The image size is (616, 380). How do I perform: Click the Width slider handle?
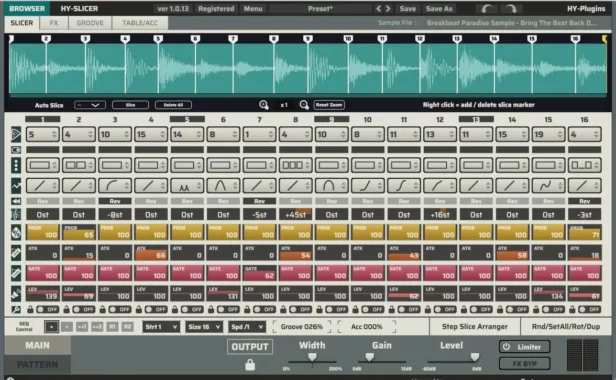click(312, 357)
